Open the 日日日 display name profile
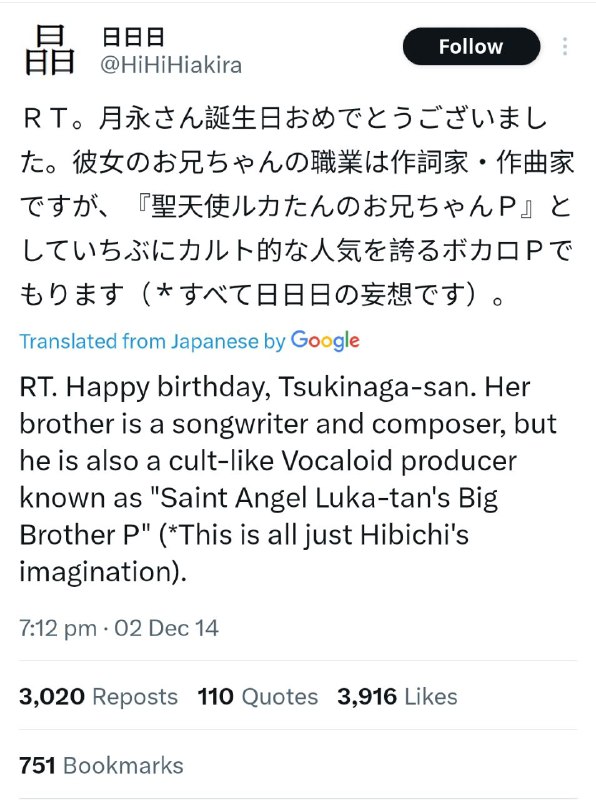 [134, 37]
